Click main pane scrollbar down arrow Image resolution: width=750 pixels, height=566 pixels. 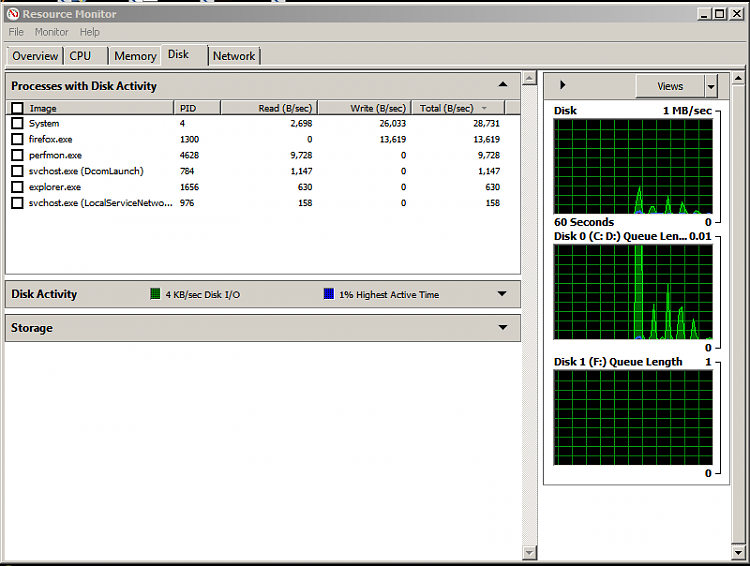(529, 553)
